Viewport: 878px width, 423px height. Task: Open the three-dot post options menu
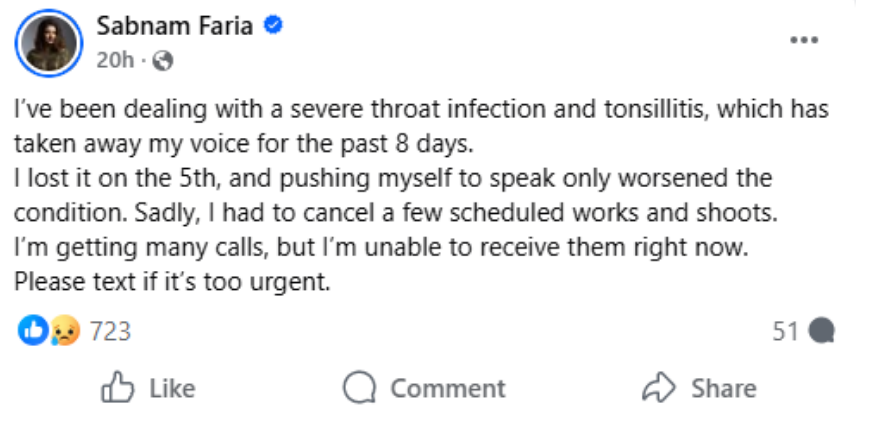pyautogui.click(x=804, y=41)
